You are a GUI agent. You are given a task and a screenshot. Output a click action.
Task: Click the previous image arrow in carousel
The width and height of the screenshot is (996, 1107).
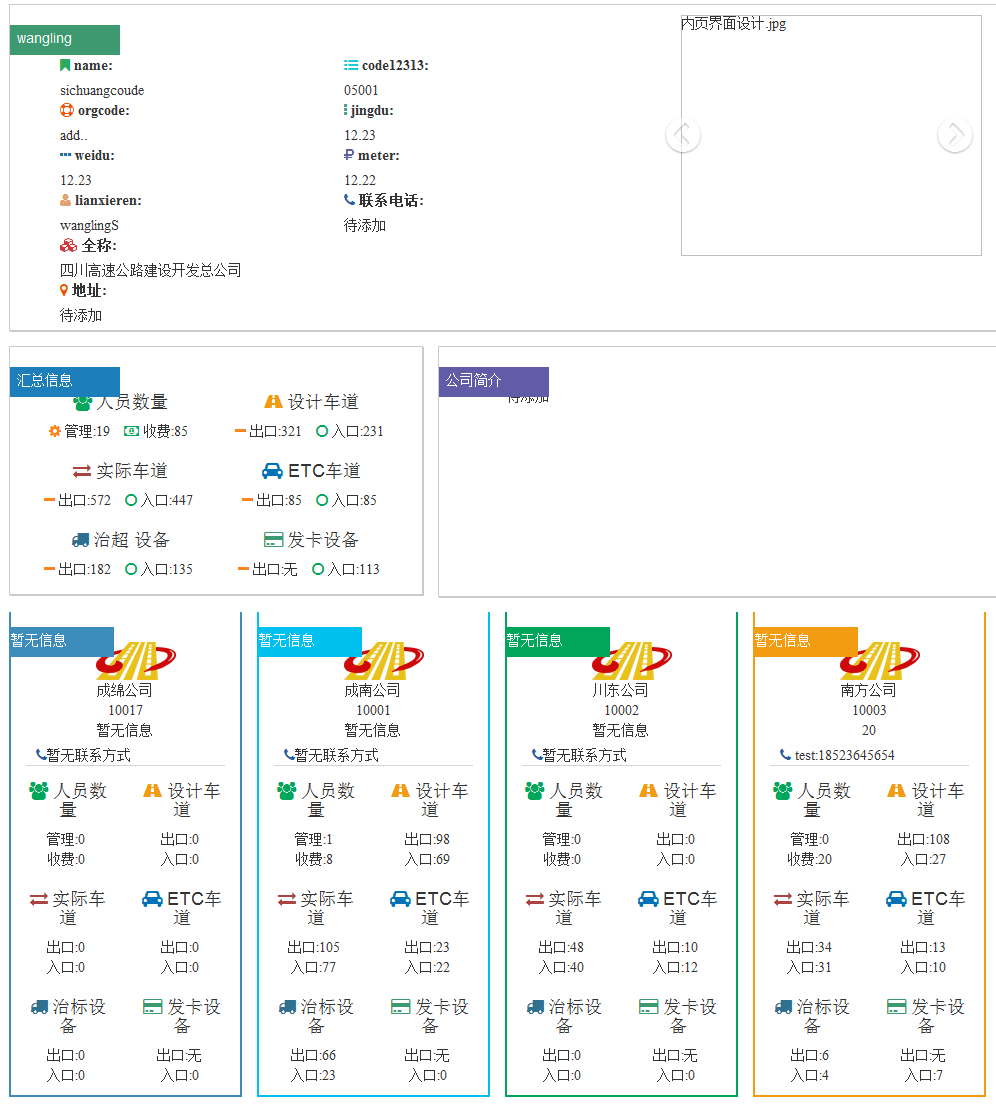[683, 134]
